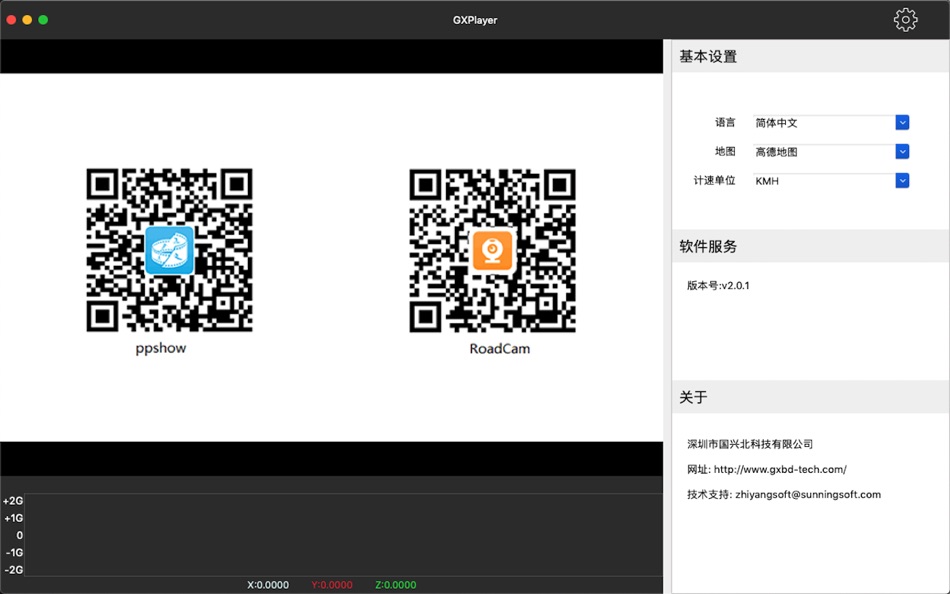
Task: Click the G-sensor graph area
Action: tap(344, 535)
